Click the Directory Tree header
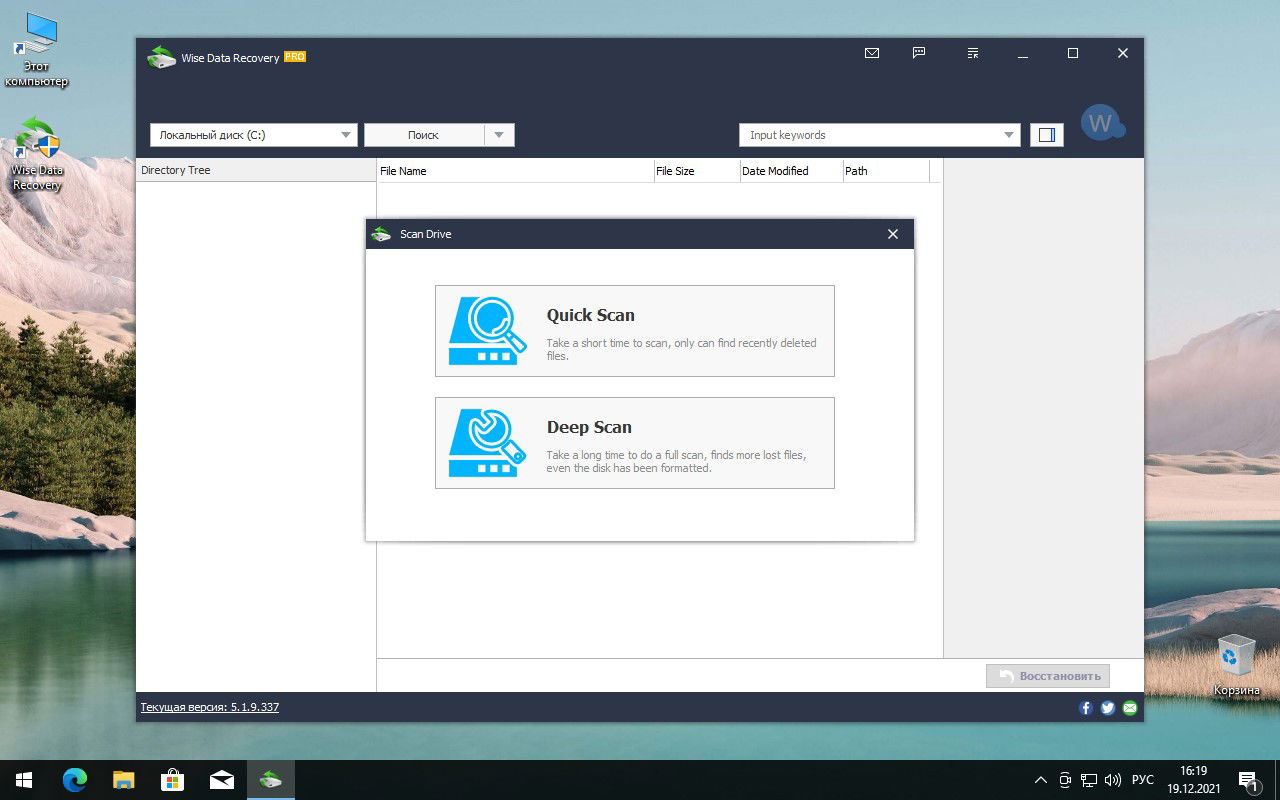 point(256,170)
